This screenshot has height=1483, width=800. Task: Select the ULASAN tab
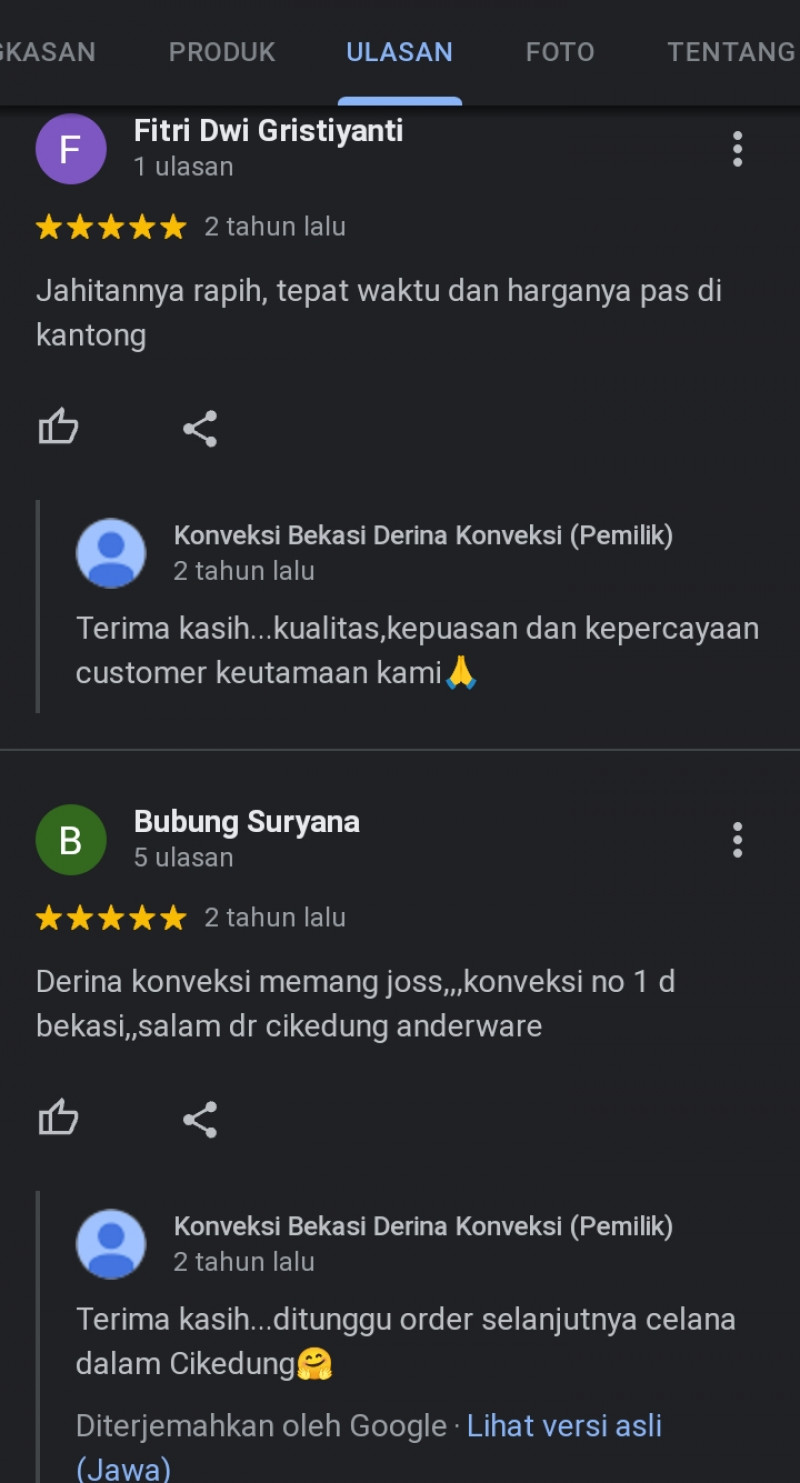tap(399, 52)
